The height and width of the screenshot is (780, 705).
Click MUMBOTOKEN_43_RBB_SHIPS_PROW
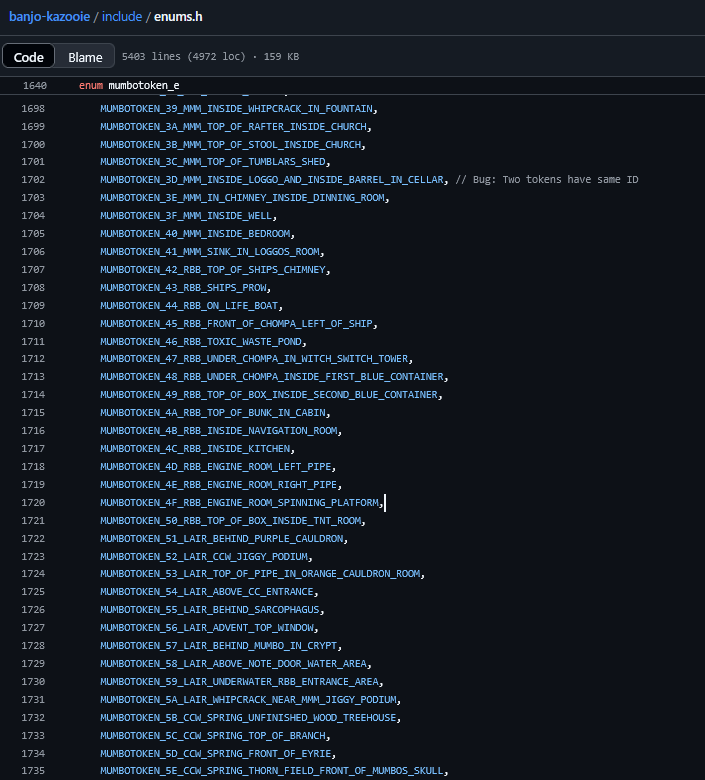pyautogui.click(x=183, y=288)
